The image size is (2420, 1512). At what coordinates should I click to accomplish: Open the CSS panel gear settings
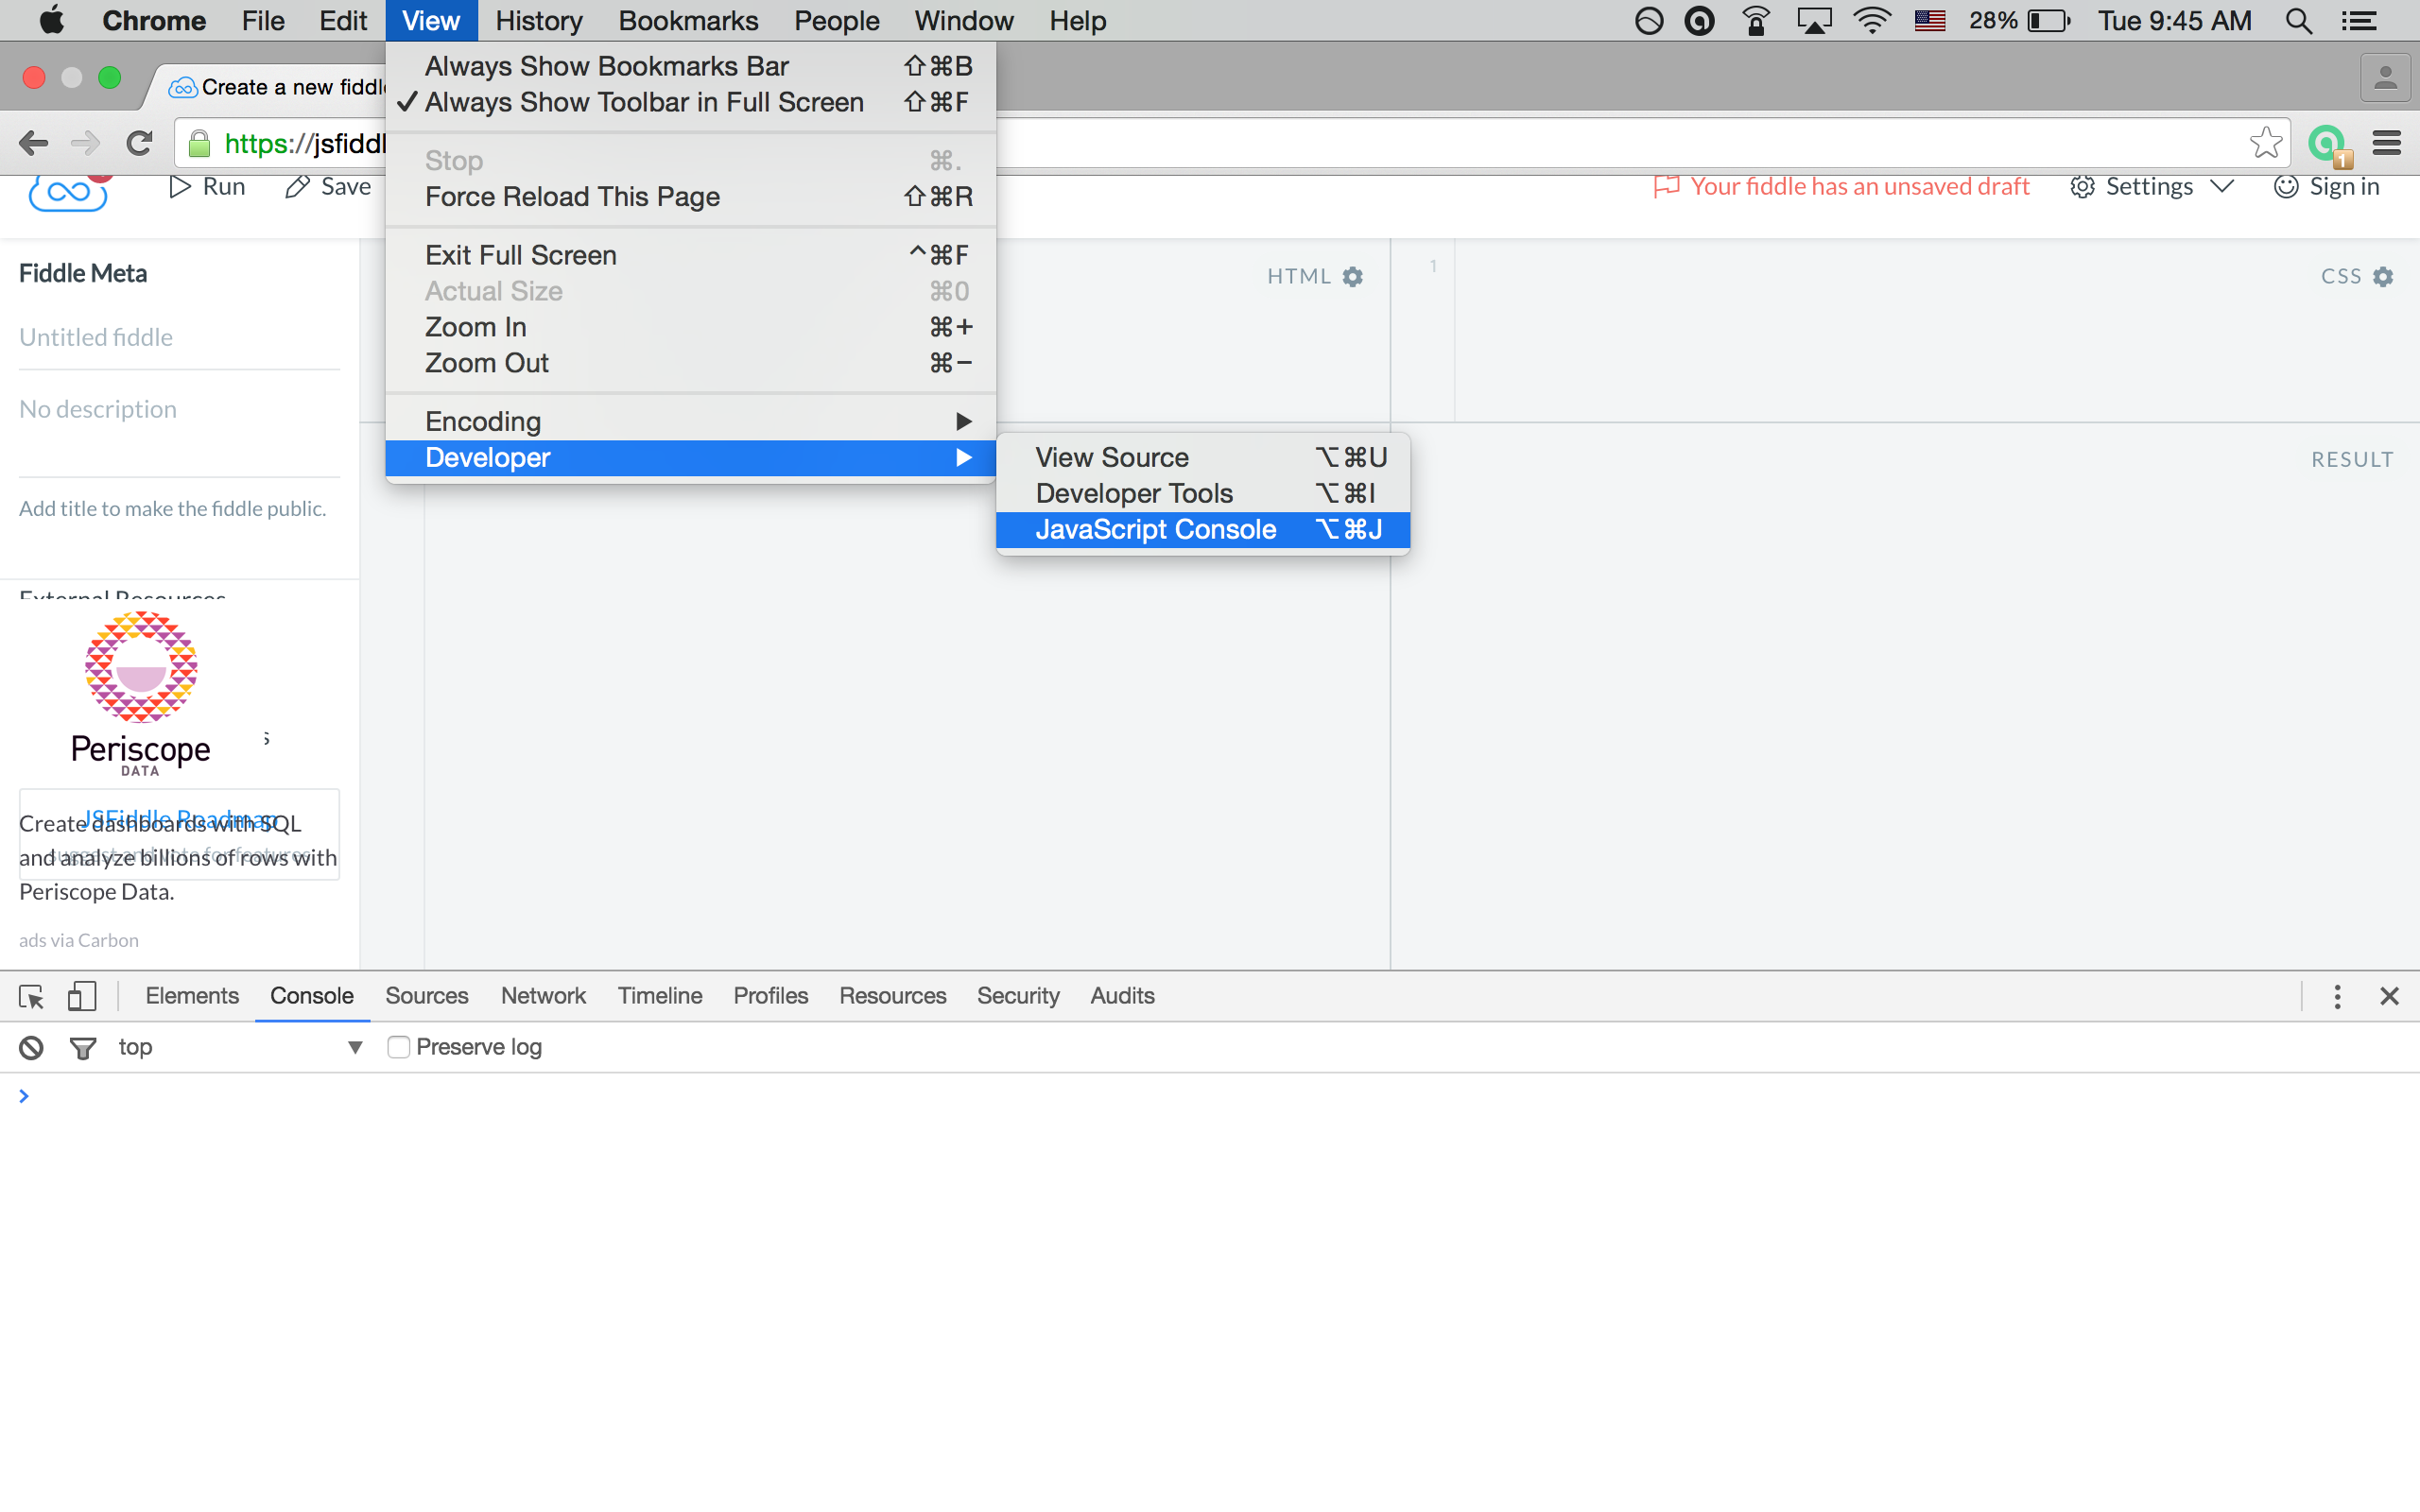click(2384, 277)
